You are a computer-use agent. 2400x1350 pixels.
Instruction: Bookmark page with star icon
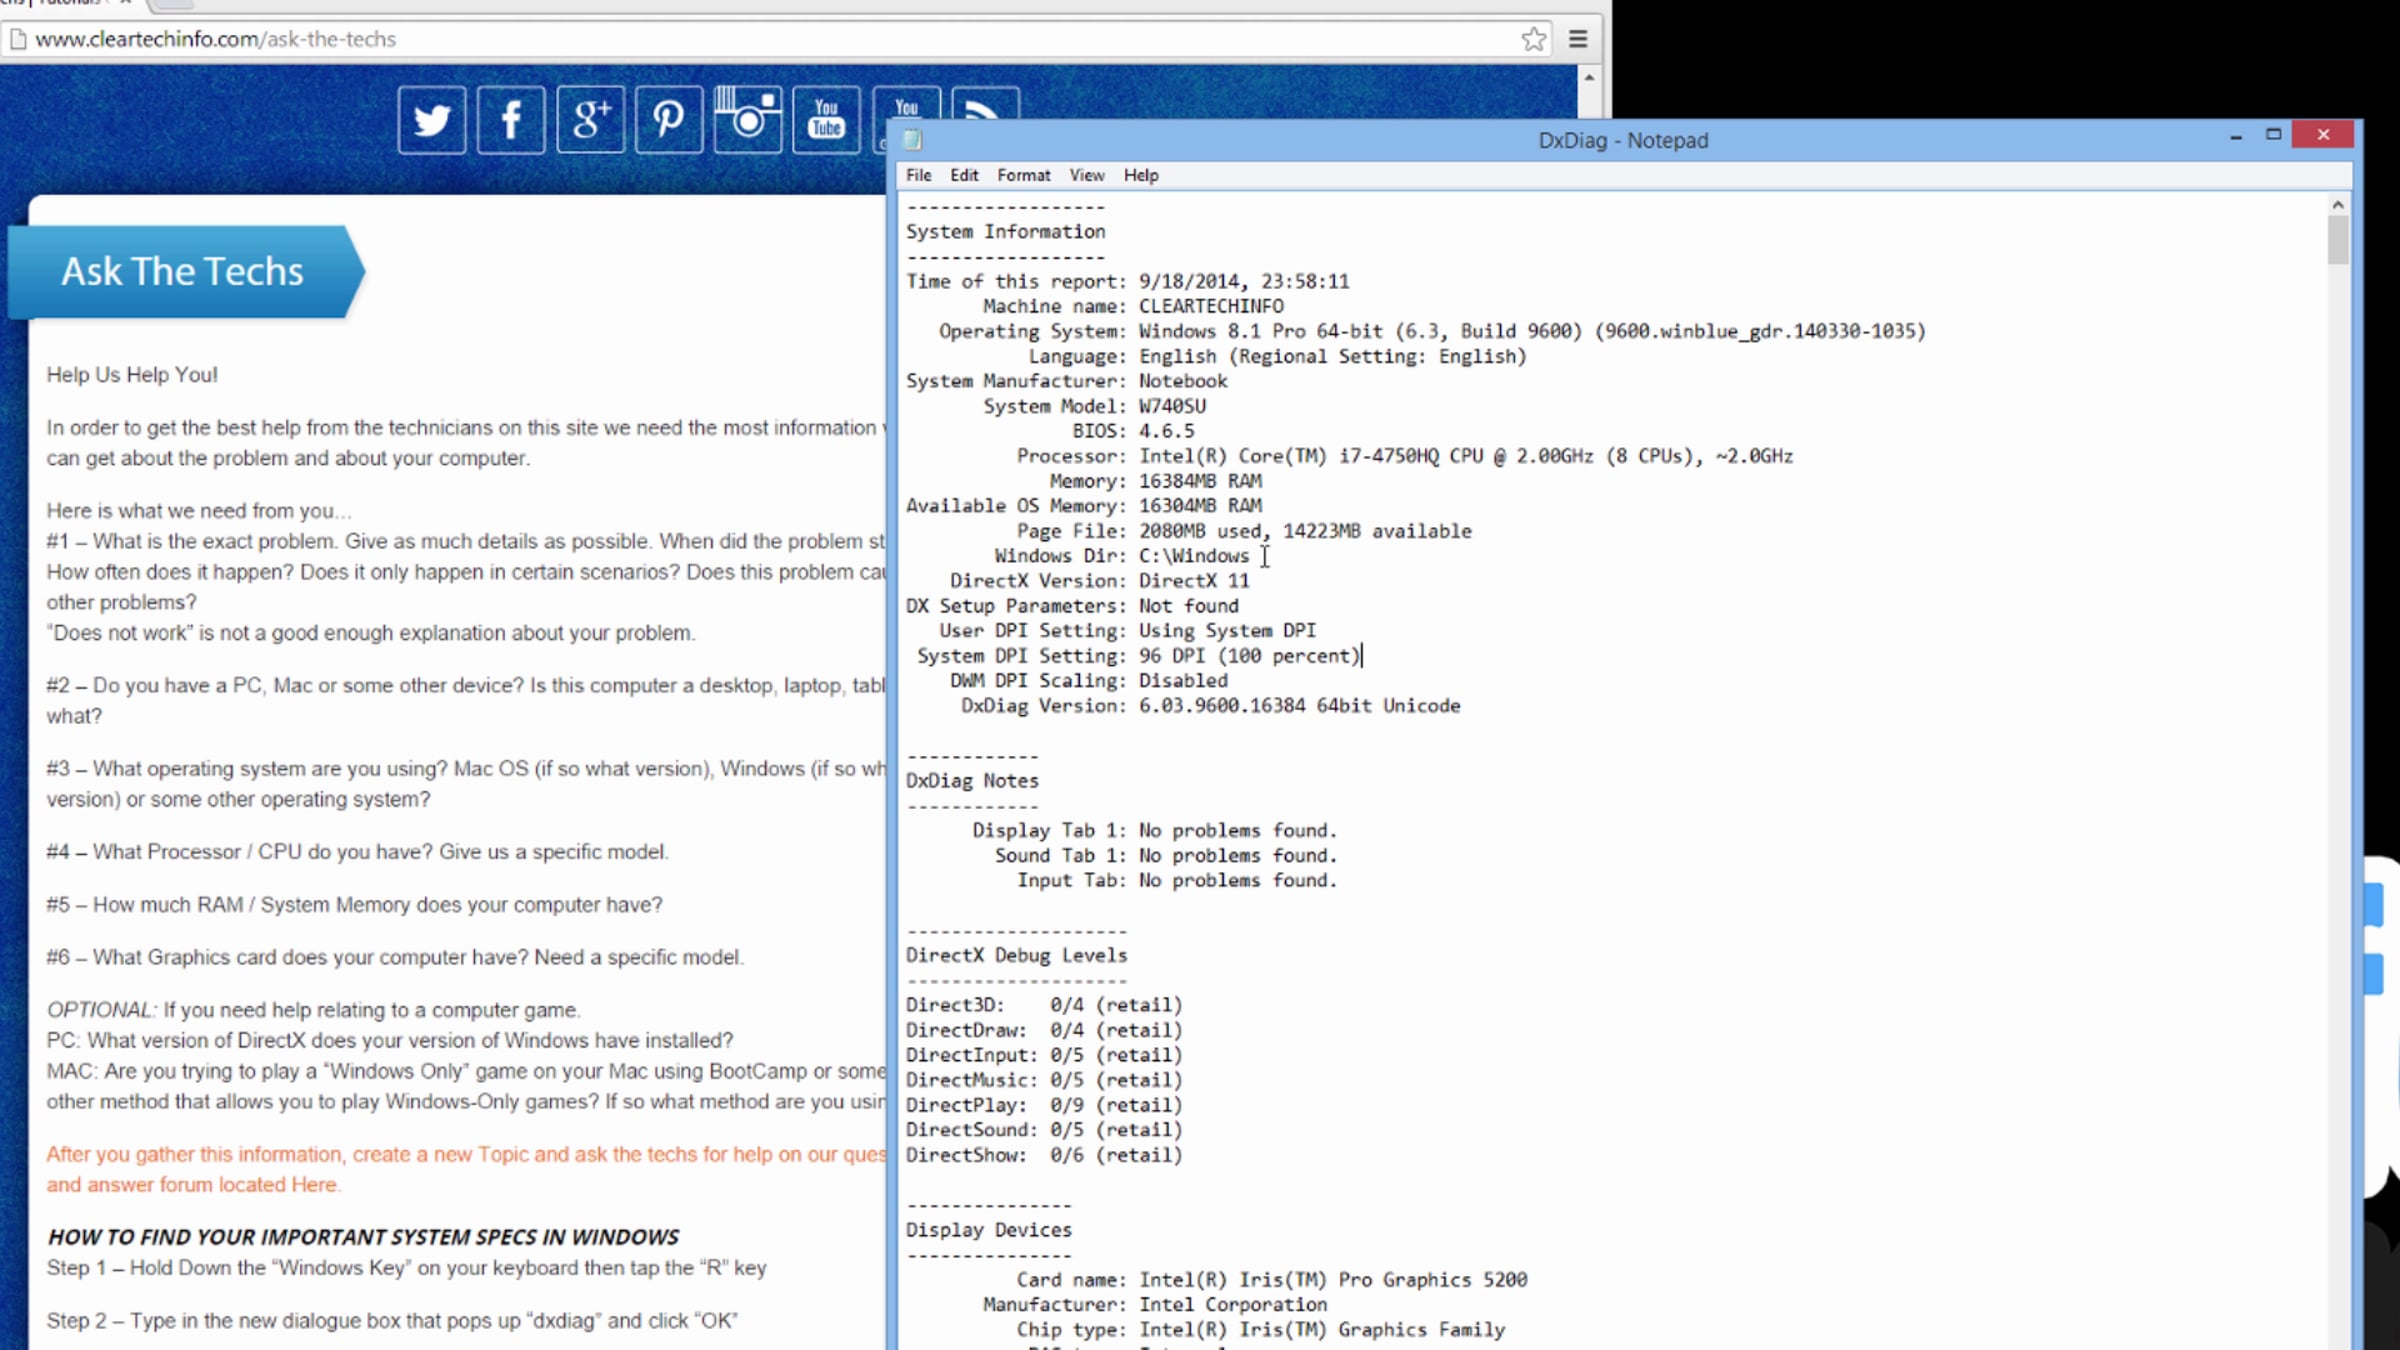pyautogui.click(x=1533, y=39)
